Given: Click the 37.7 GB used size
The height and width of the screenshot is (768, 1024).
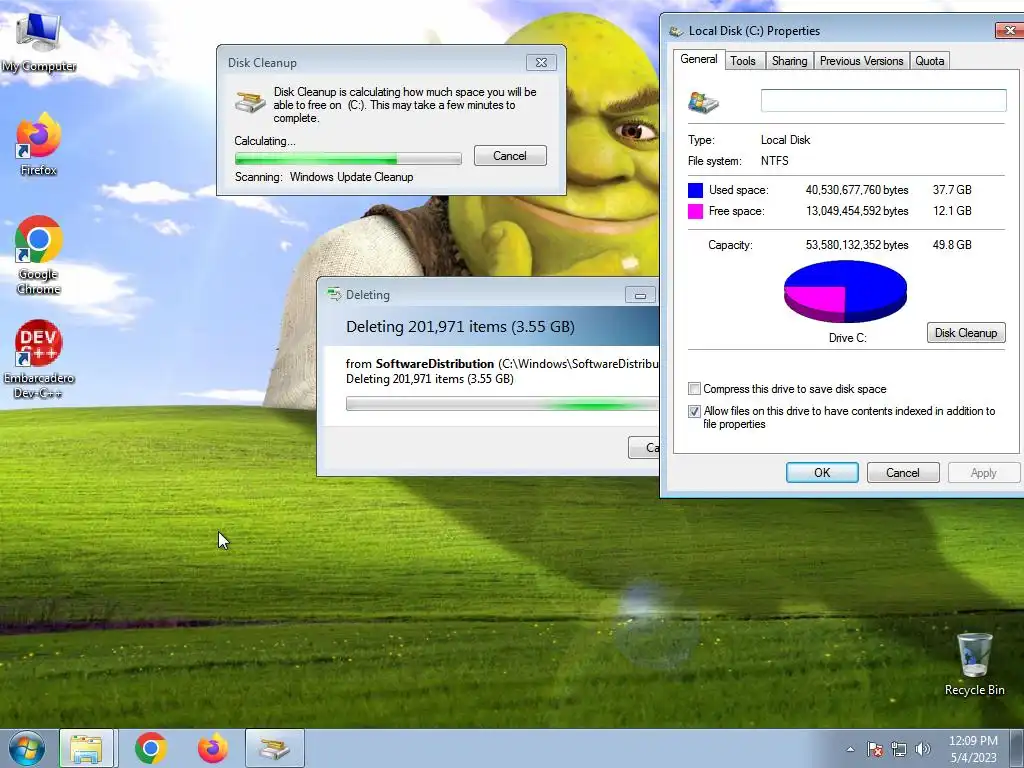Looking at the screenshot, I should point(952,190).
